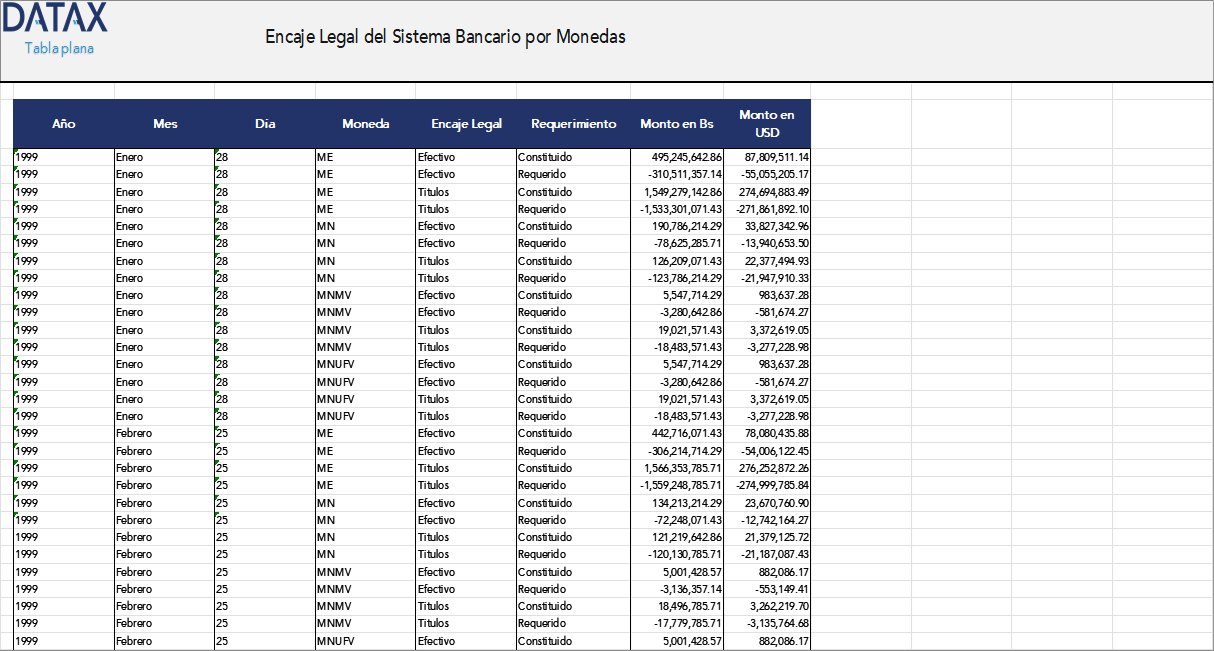1214x651 pixels.
Task: Click the Año column header
Action: point(64,123)
